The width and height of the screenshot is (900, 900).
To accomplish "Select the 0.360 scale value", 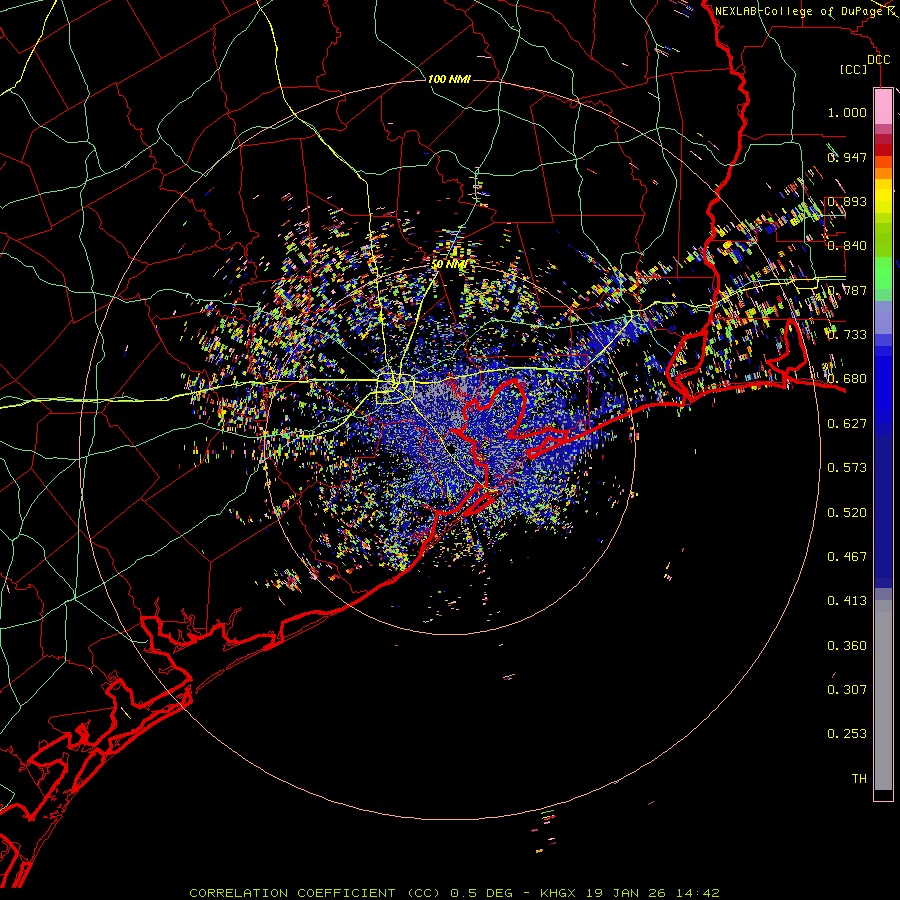I will point(847,646).
